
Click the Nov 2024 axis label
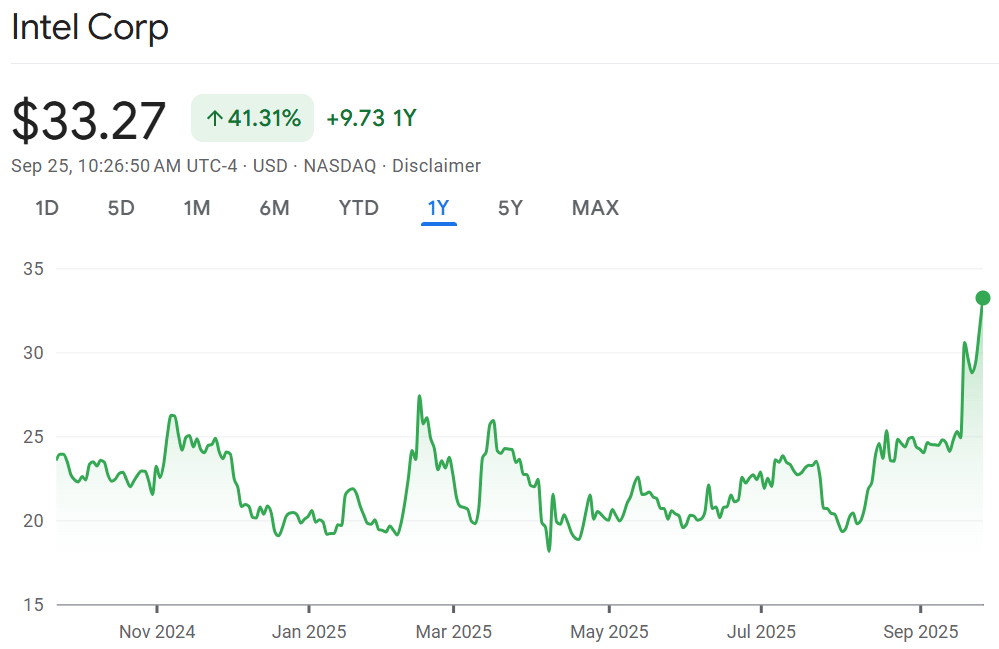157,632
